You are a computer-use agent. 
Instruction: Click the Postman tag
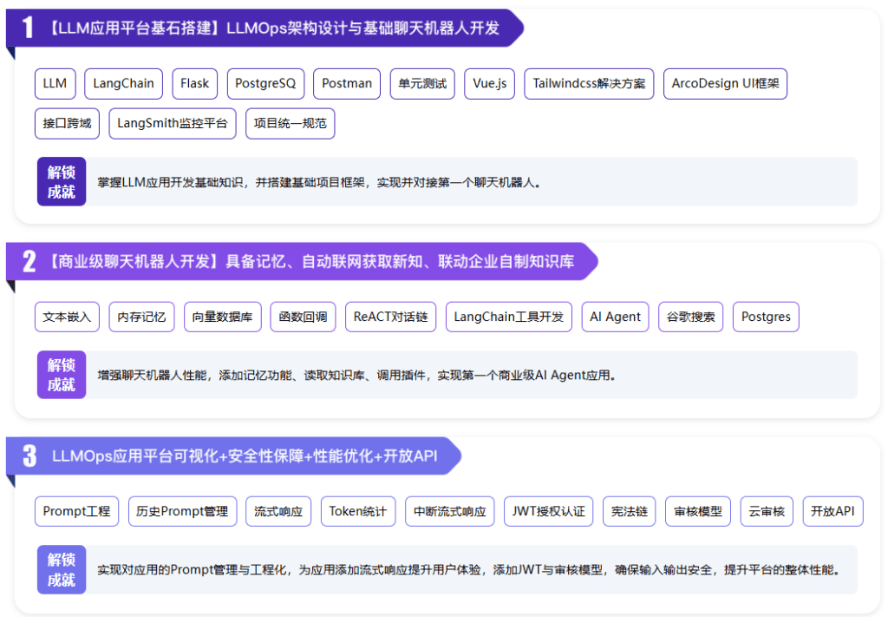(x=346, y=84)
